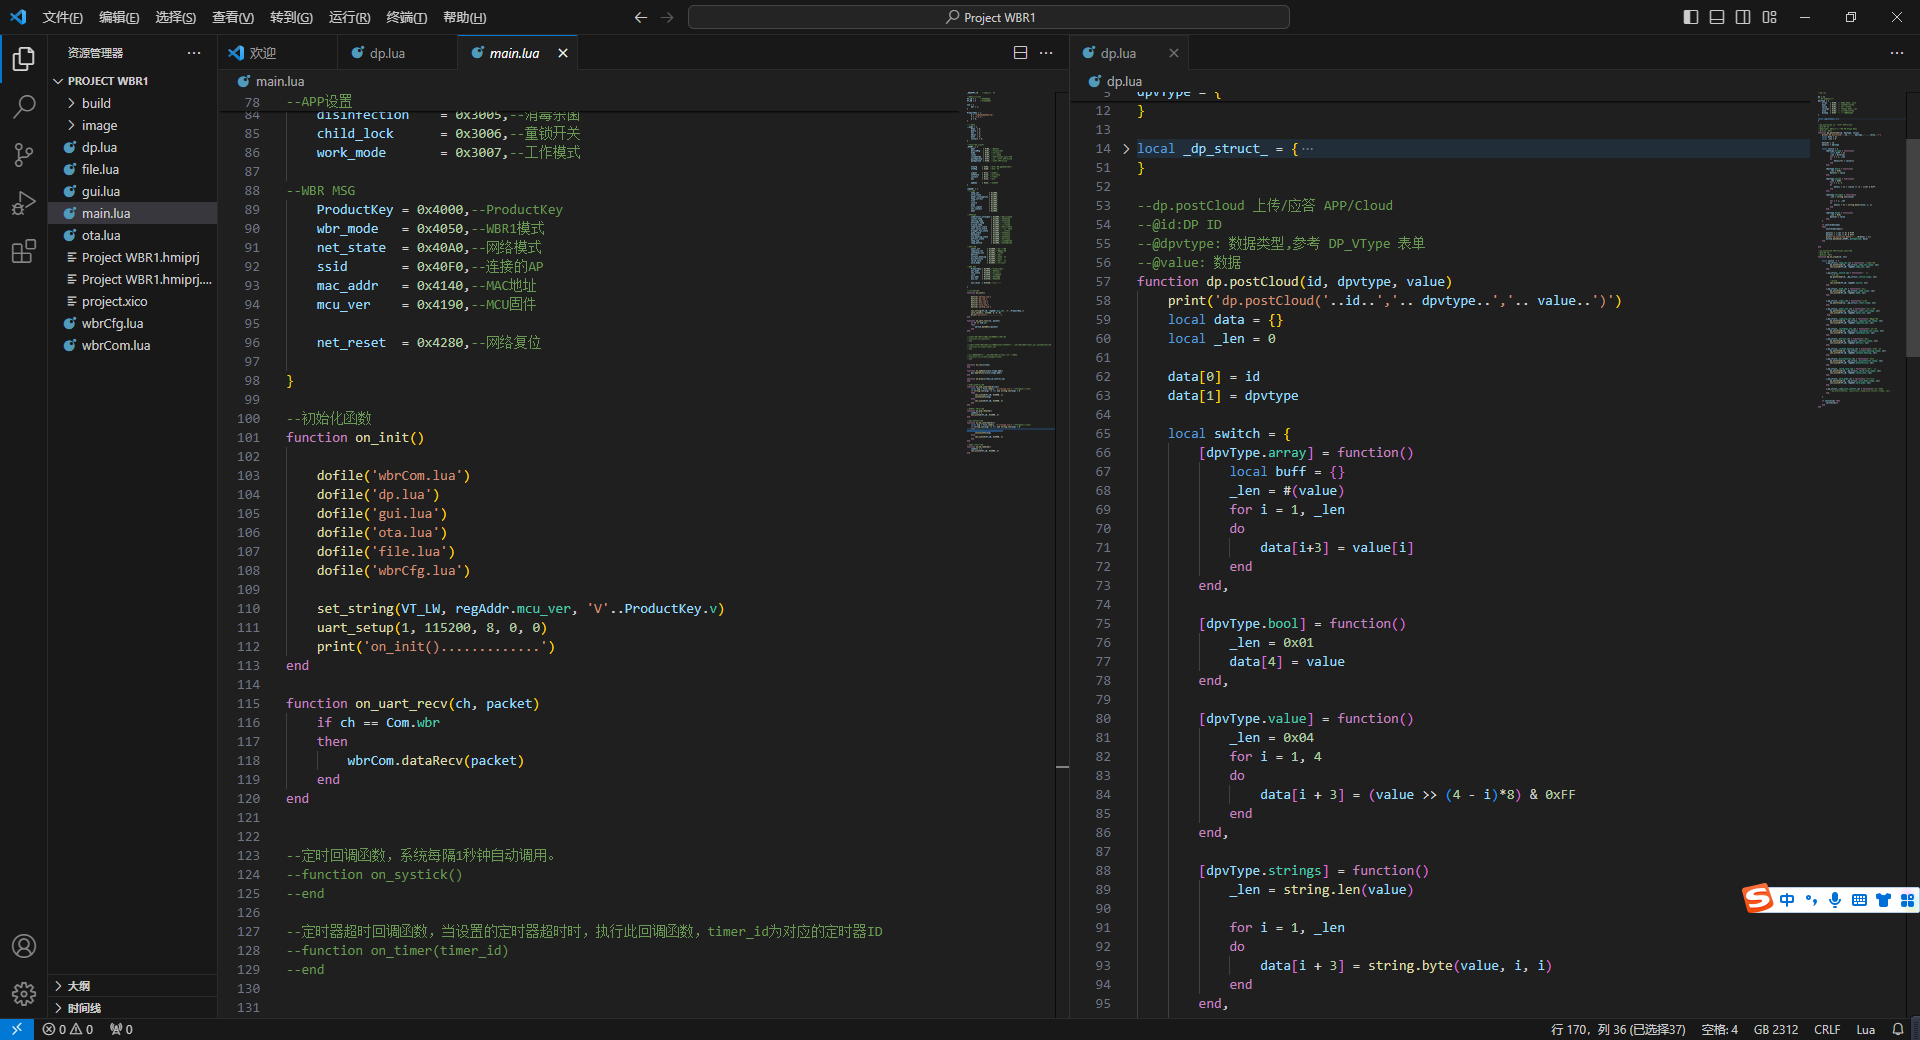Change encoding via GB 2312
The image size is (1920, 1040).
point(1776,1029)
